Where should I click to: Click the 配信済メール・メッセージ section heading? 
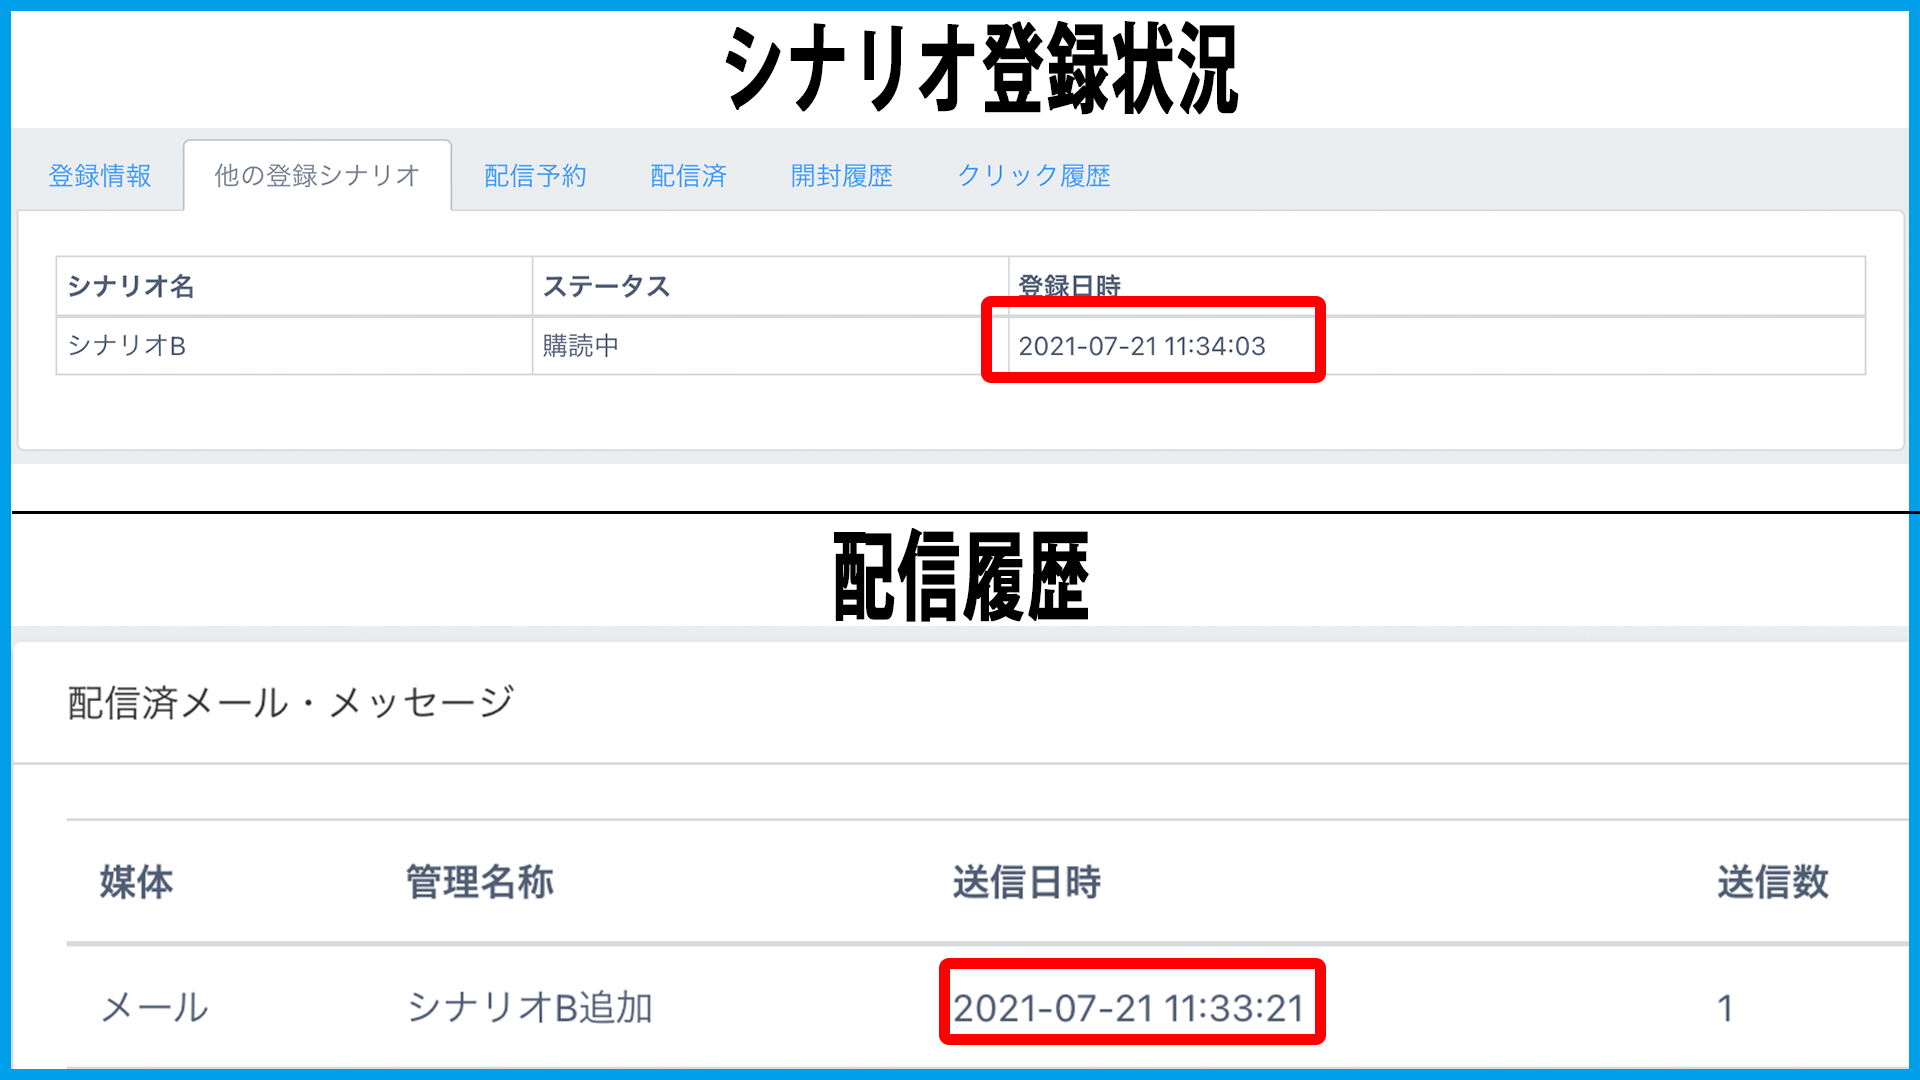pyautogui.click(x=291, y=703)
